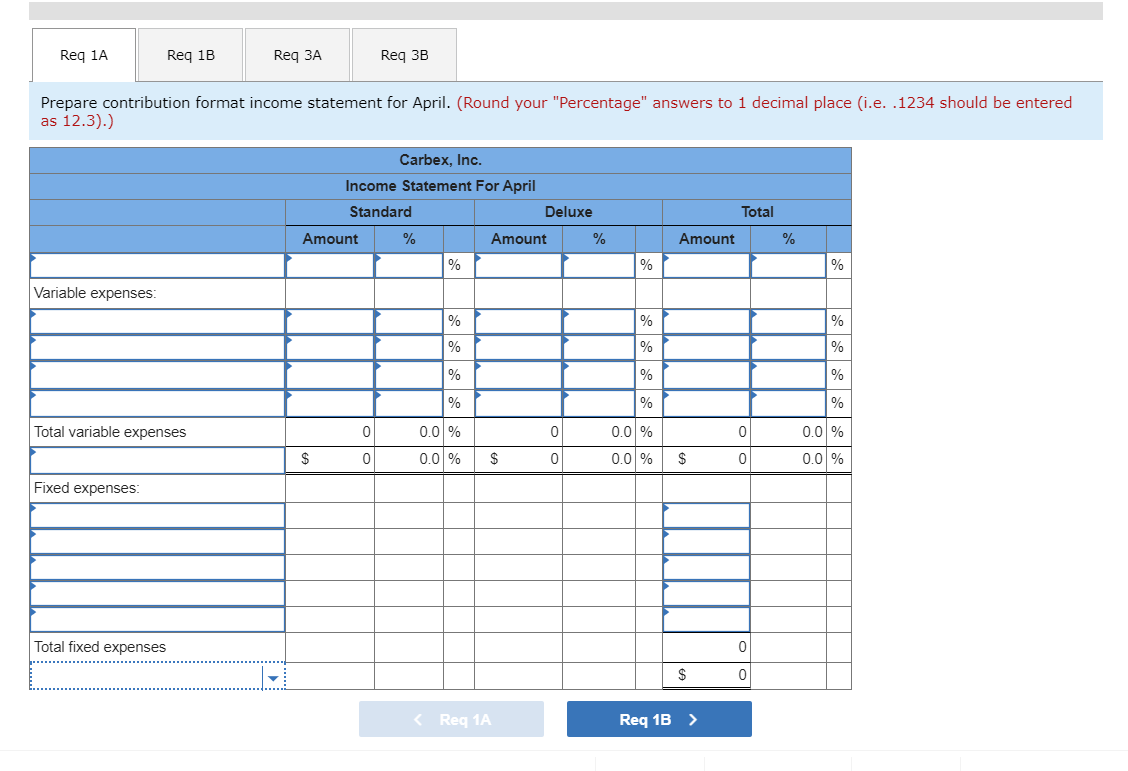Select Total Amount for fourth fixed expense
This screenshot has height=771, width=1128.
pos(706,593)
